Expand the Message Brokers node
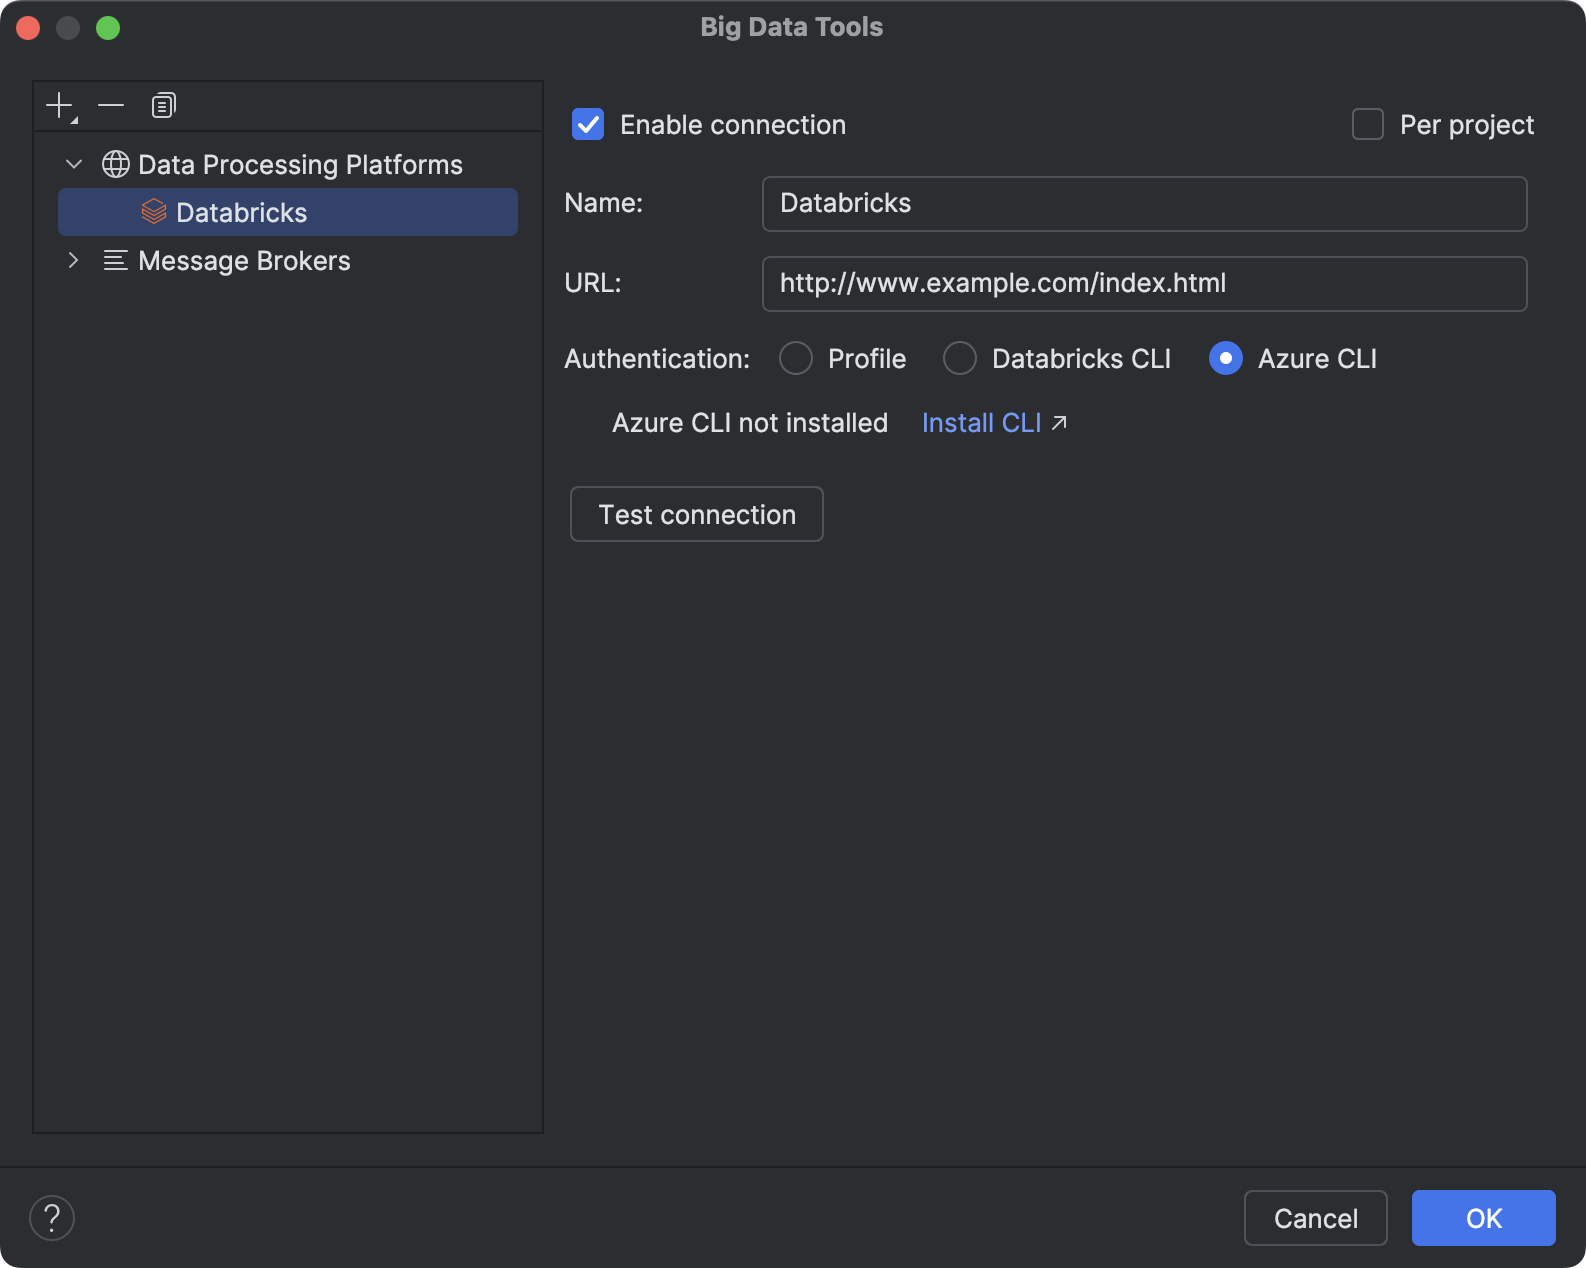Image resolution: width=1586 pixels, height=1268 pixels. (x=74, y=261)
